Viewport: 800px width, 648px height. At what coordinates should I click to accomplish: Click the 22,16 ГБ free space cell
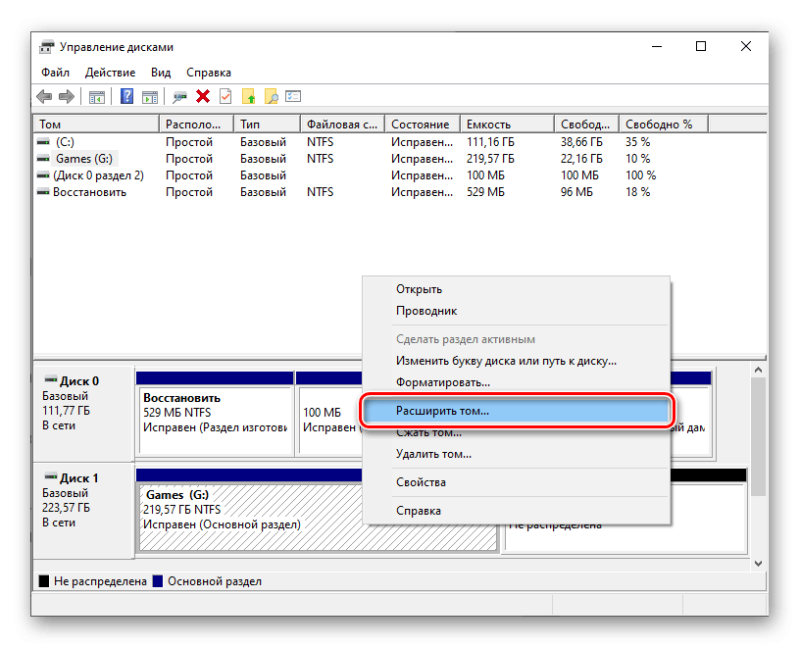point(582,159)
